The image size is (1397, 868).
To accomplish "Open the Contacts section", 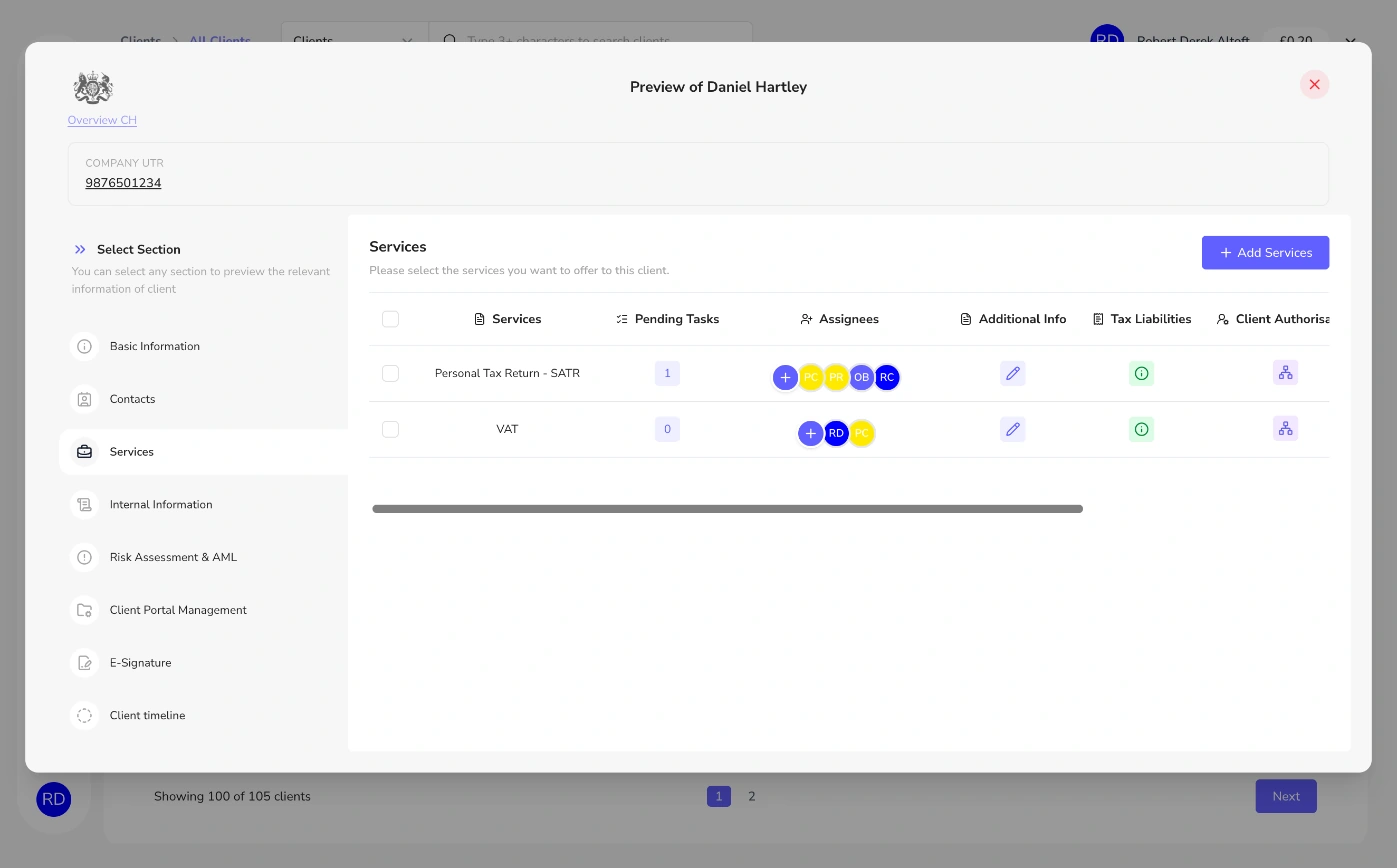I will click(x=204, y=399).
